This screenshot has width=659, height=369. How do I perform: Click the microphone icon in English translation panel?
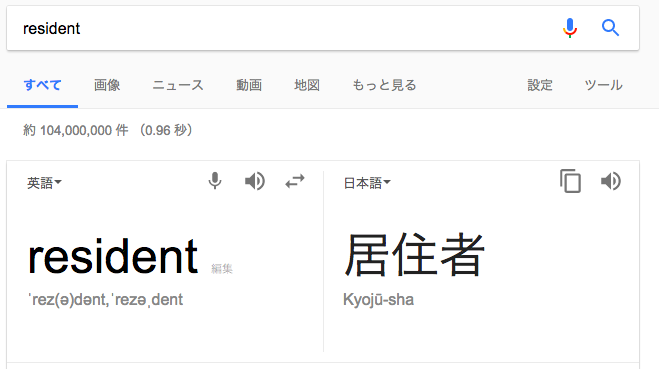215,181
